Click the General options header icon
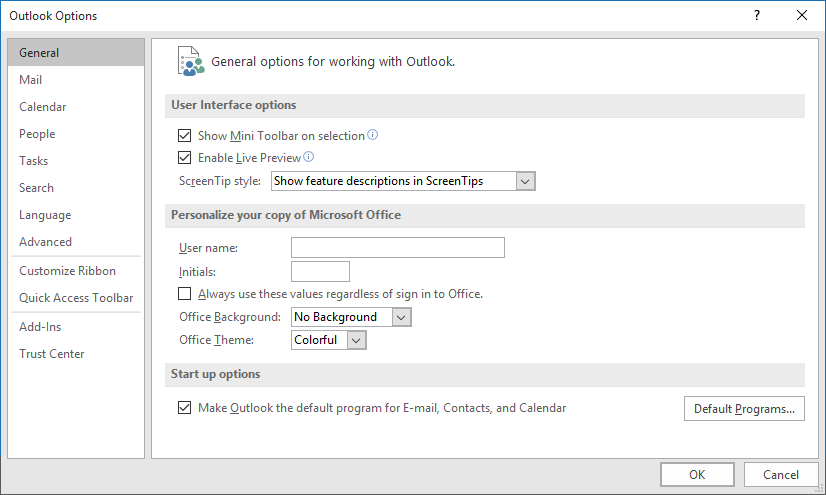Screen dimensions: 826x495 [190, 61]
